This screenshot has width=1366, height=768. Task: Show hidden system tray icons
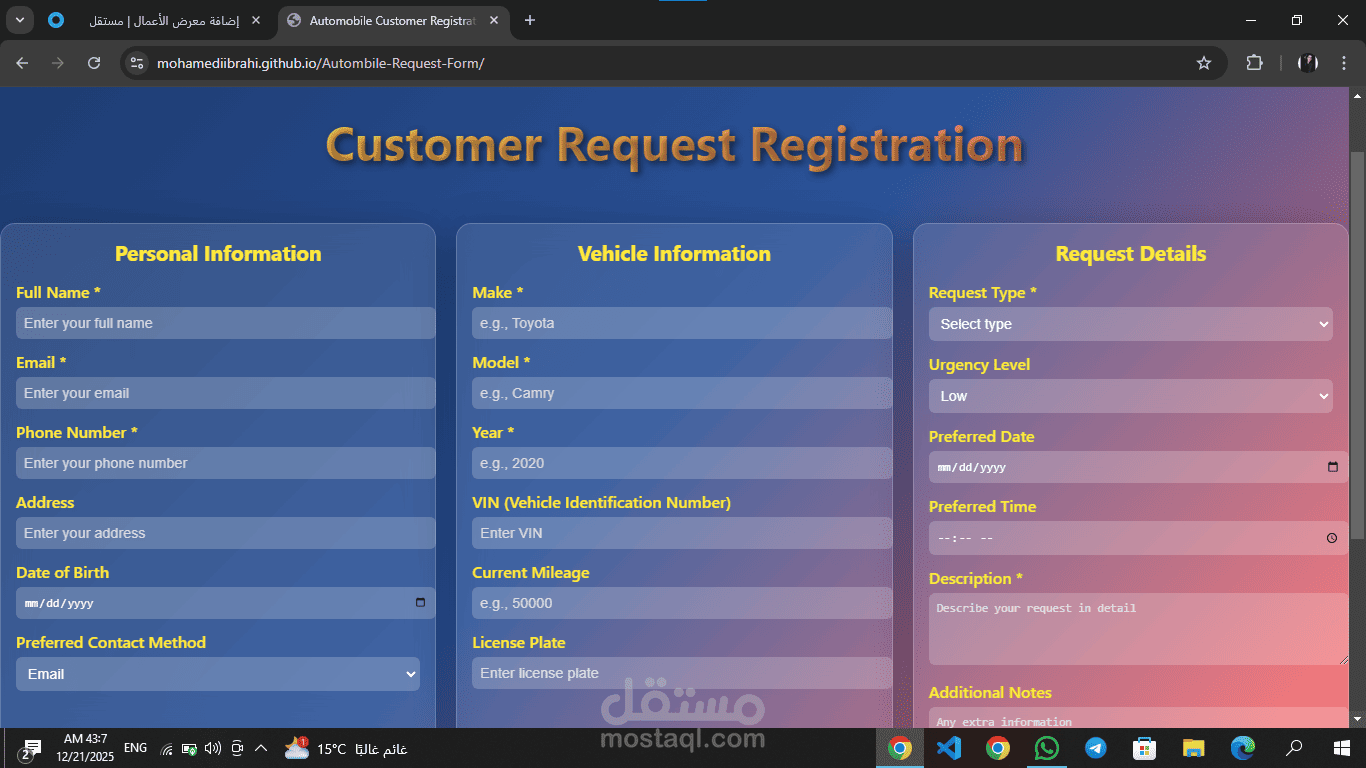(x=261, y=748)
